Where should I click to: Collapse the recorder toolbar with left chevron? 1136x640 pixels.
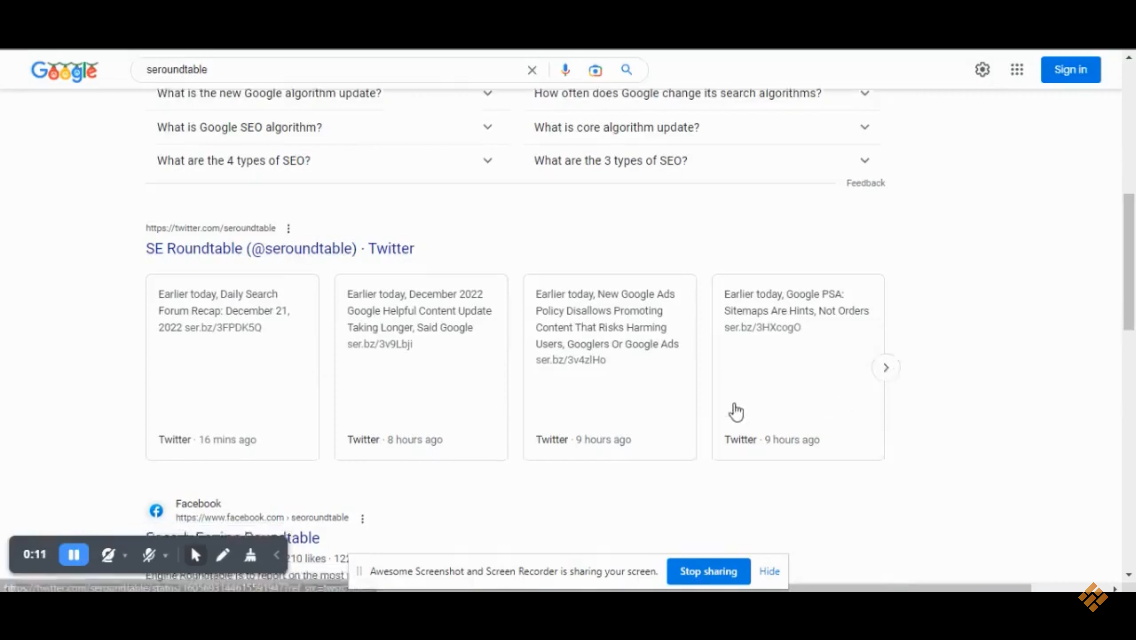[277, 555]
